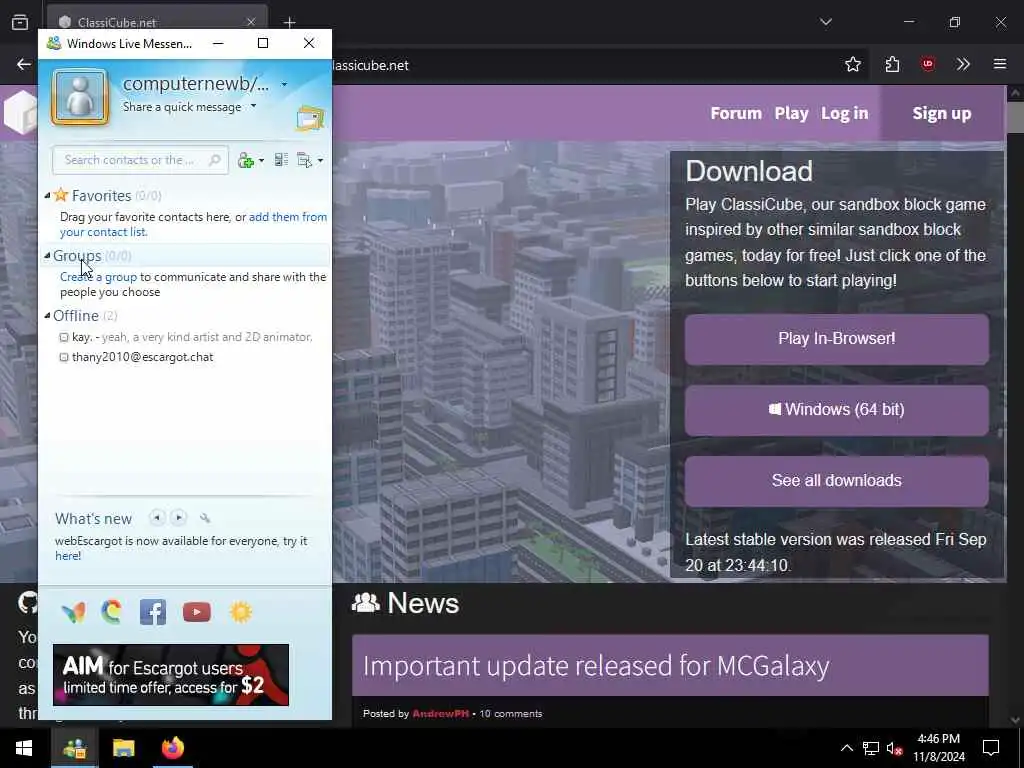Open a new browser tab

click(x=289, y=22)
